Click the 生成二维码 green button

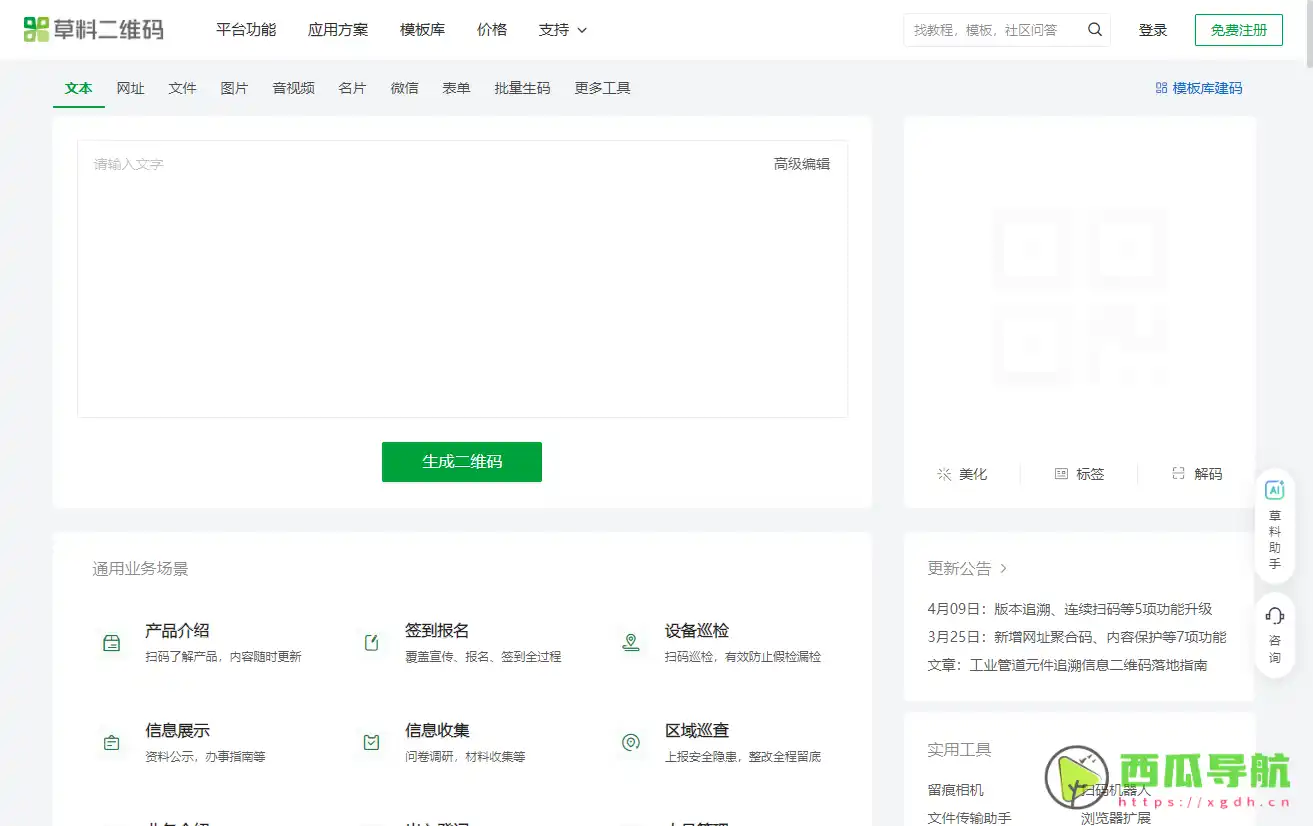(461, 462)
